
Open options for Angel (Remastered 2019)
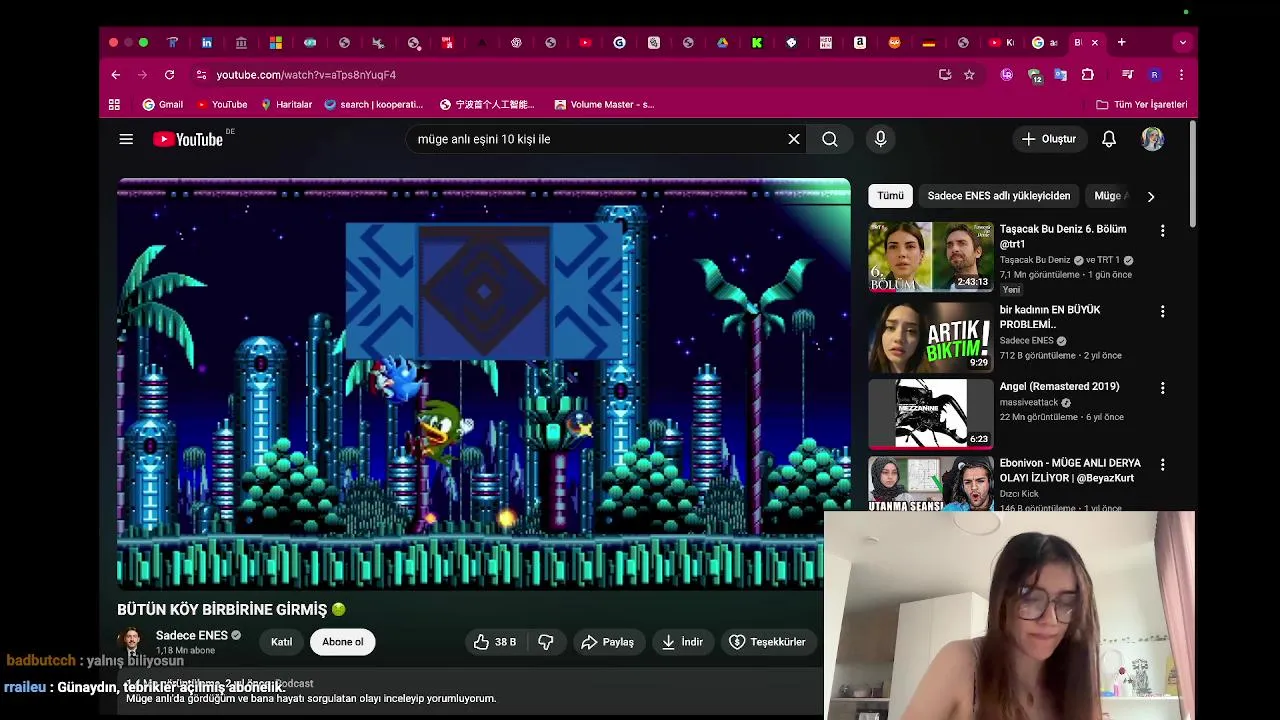pyautogui.click(x=1162, y=388)
